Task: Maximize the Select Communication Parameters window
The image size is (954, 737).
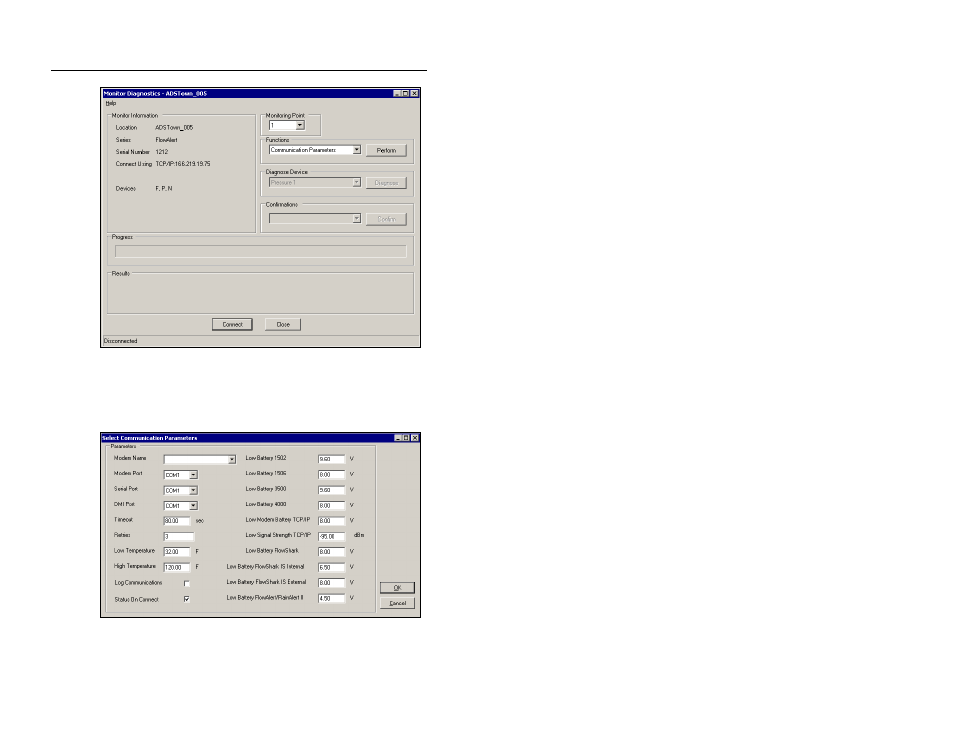Action: (406, 438)
